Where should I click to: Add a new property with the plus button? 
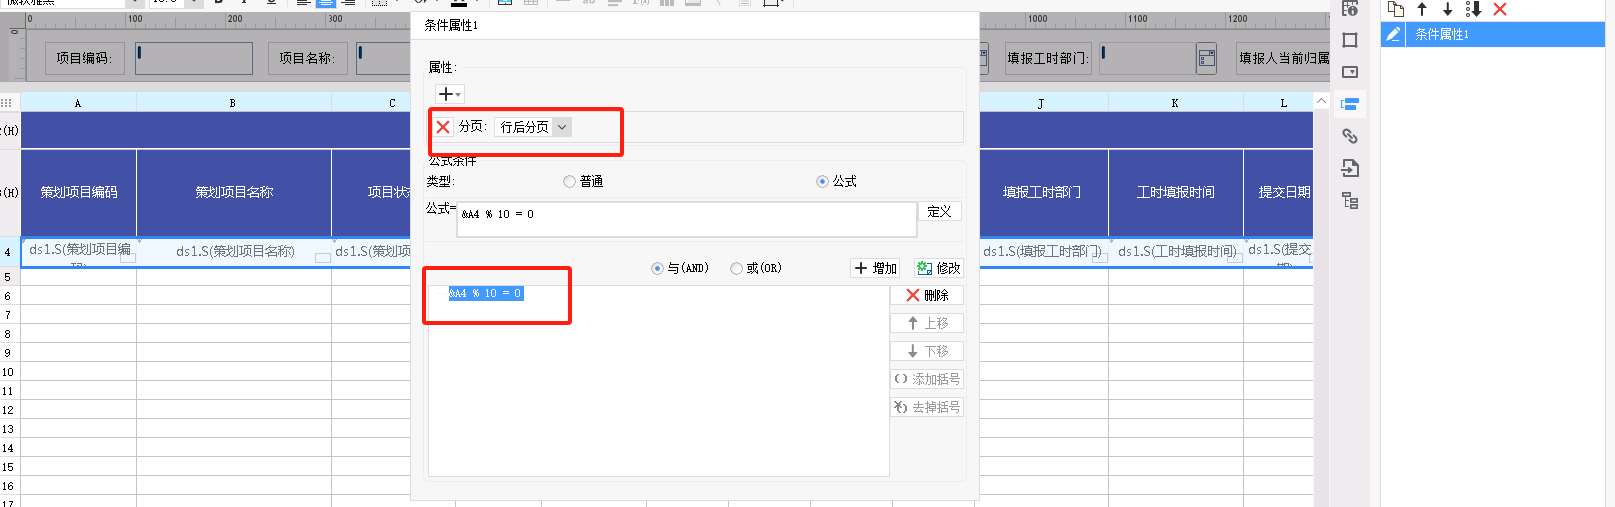point(449,94)
